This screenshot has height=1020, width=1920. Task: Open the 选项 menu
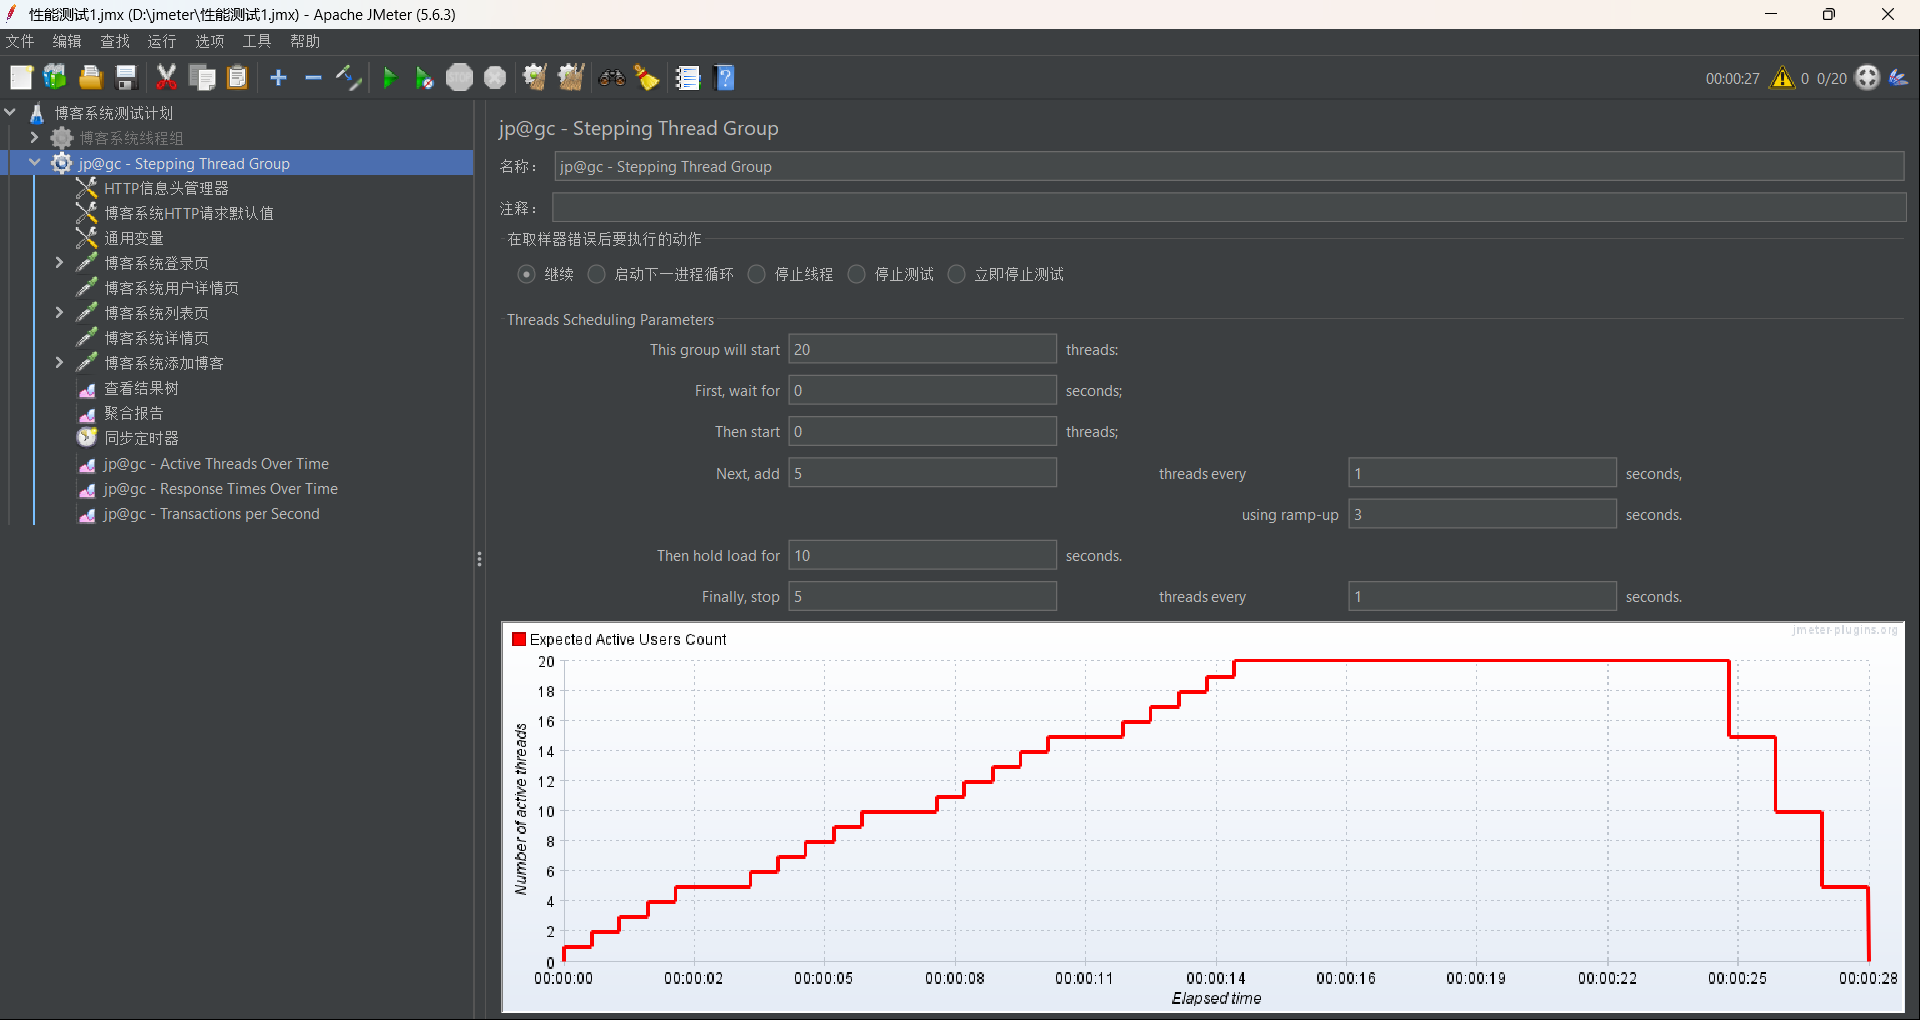[x=210, y=41]
